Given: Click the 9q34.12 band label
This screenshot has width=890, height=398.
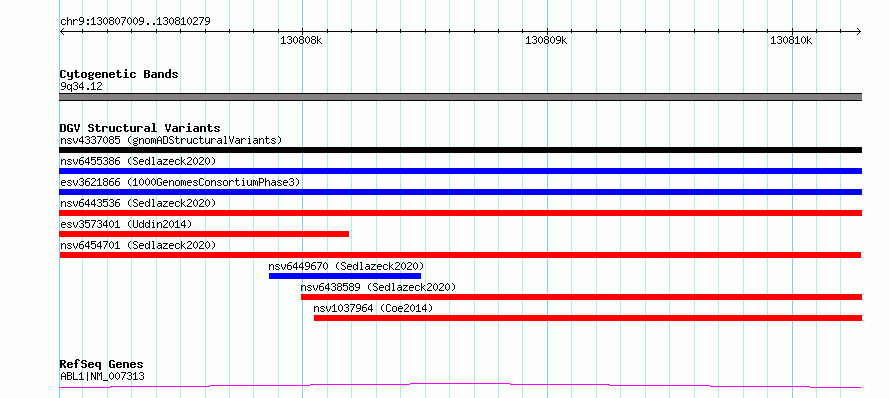Looking at the screenshot, I should 81,87.
